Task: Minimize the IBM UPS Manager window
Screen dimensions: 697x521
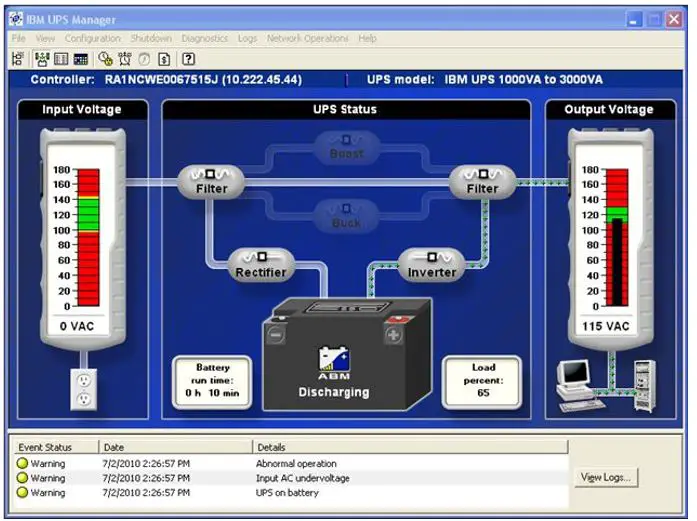Action: [x=634, y=20]
